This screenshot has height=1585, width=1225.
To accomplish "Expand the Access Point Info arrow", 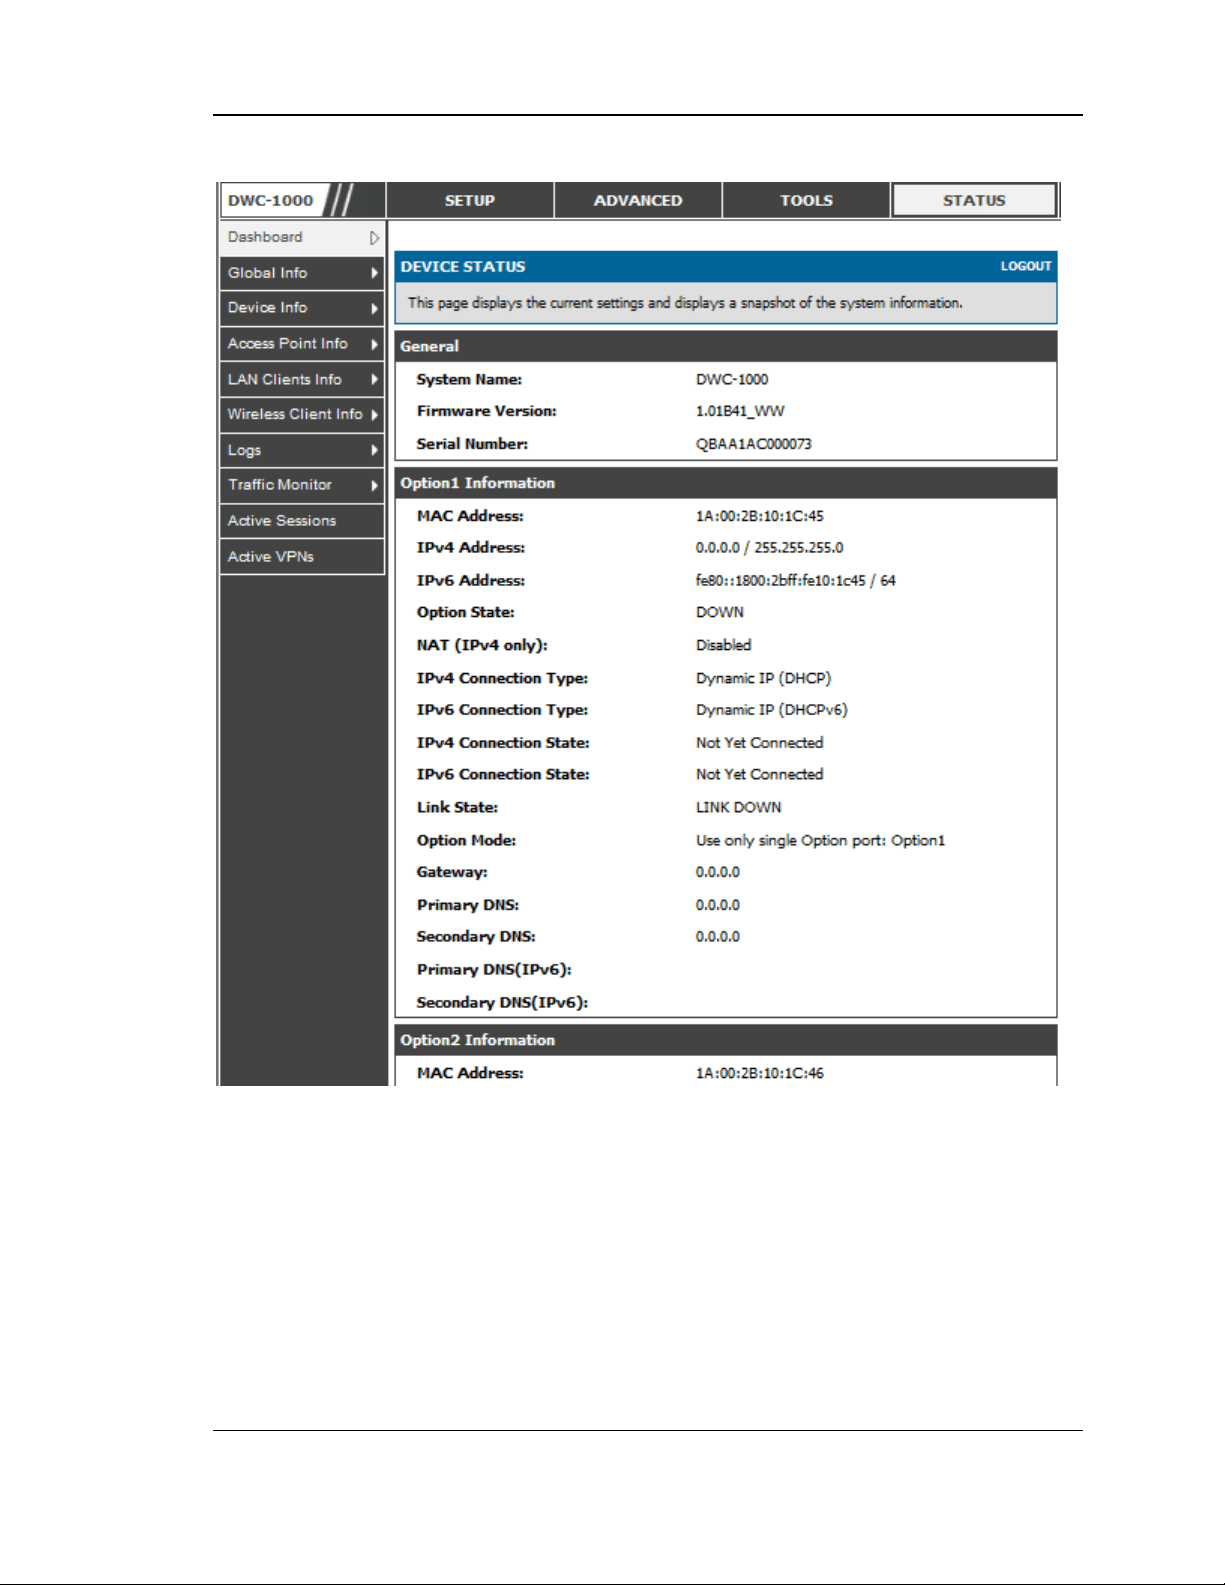I will click(375, 344).
